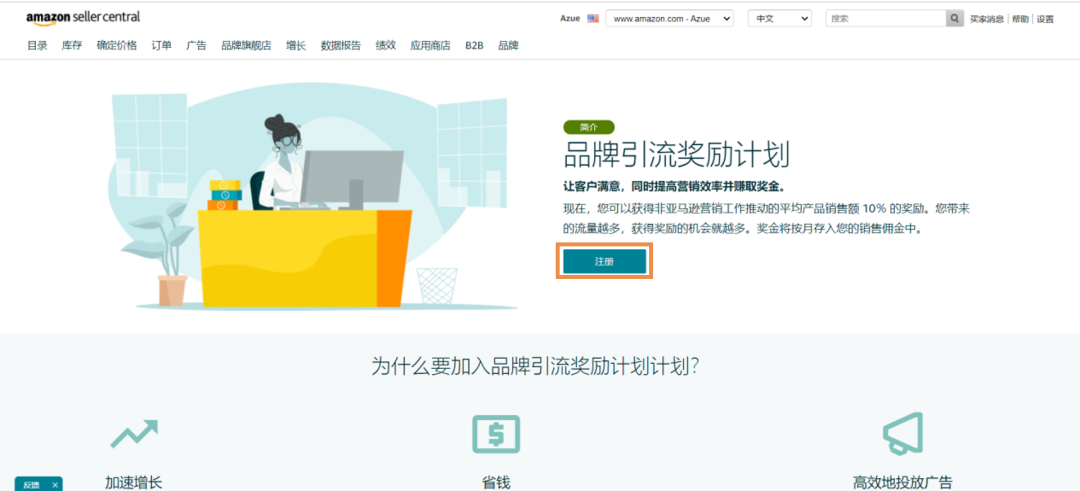The width and height of the screenshot is (1080, 491).
Task: Open the B2B menu
Action: 474,45
